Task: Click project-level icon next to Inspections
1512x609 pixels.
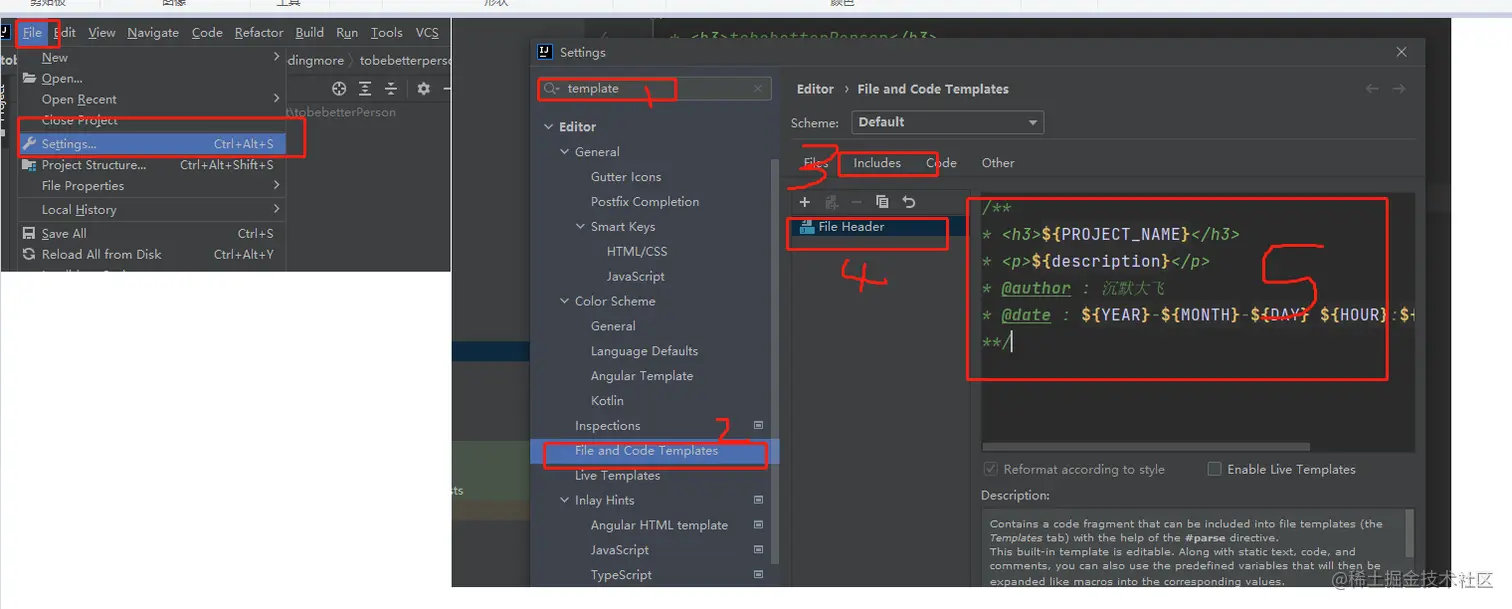Action: (x=758, y=426)
